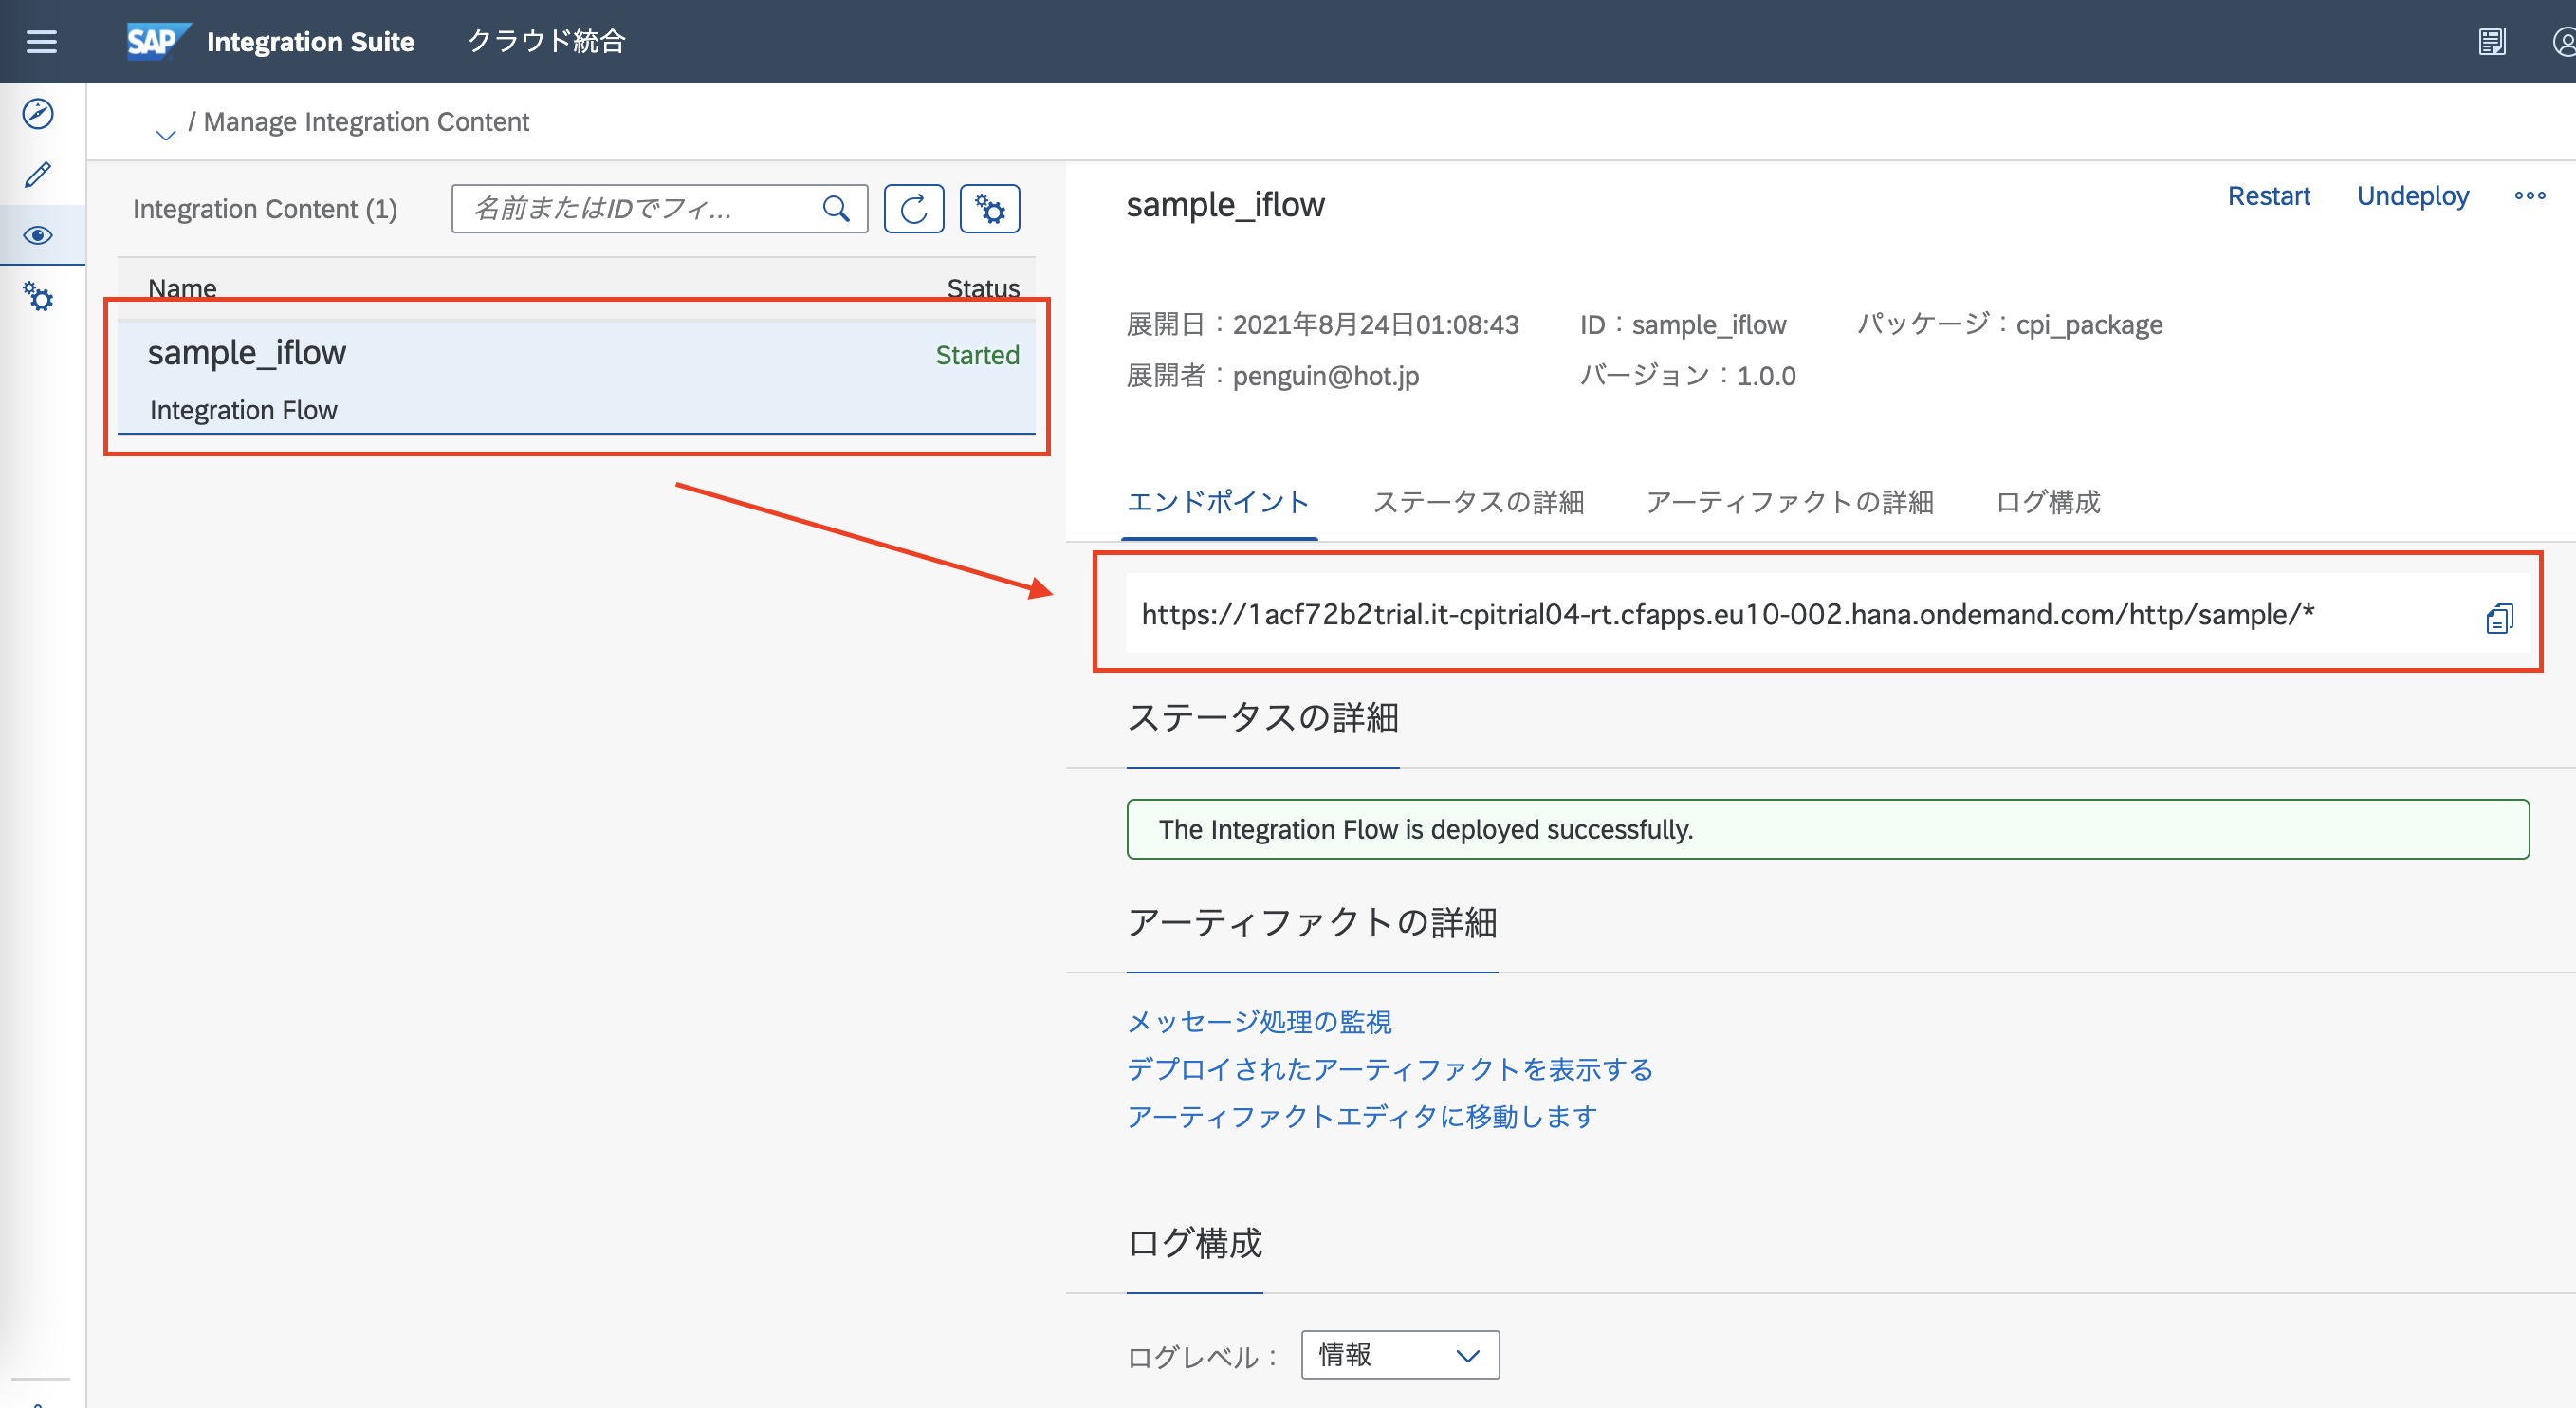2576x1408 pixels.
Task: Open the ログレベル dropdown showing 情報
Action: pos(1399,1355)
